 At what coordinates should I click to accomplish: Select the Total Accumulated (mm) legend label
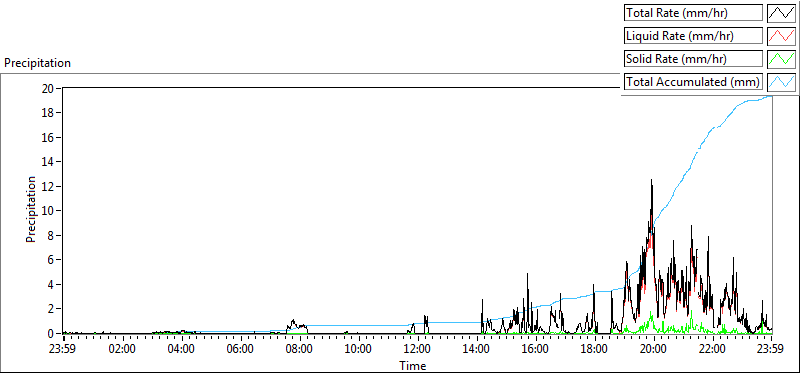(x=693, y=82)
